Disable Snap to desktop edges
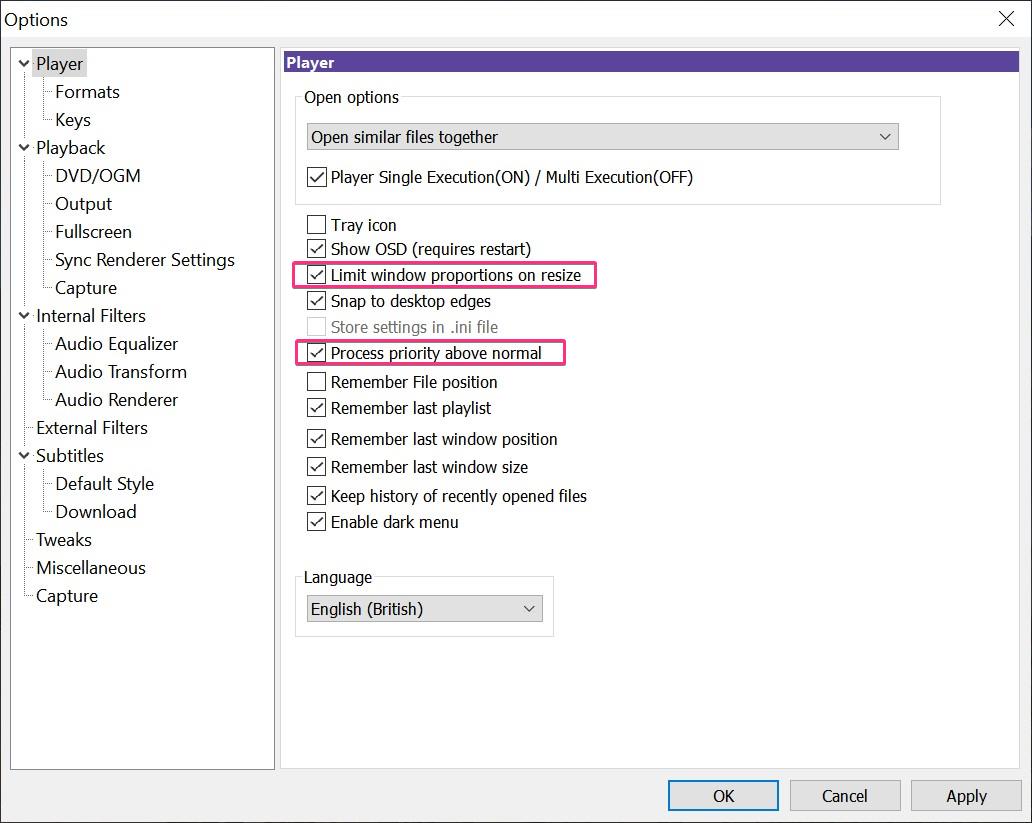Screen dimensions: 1032x823 click(317, 301)
